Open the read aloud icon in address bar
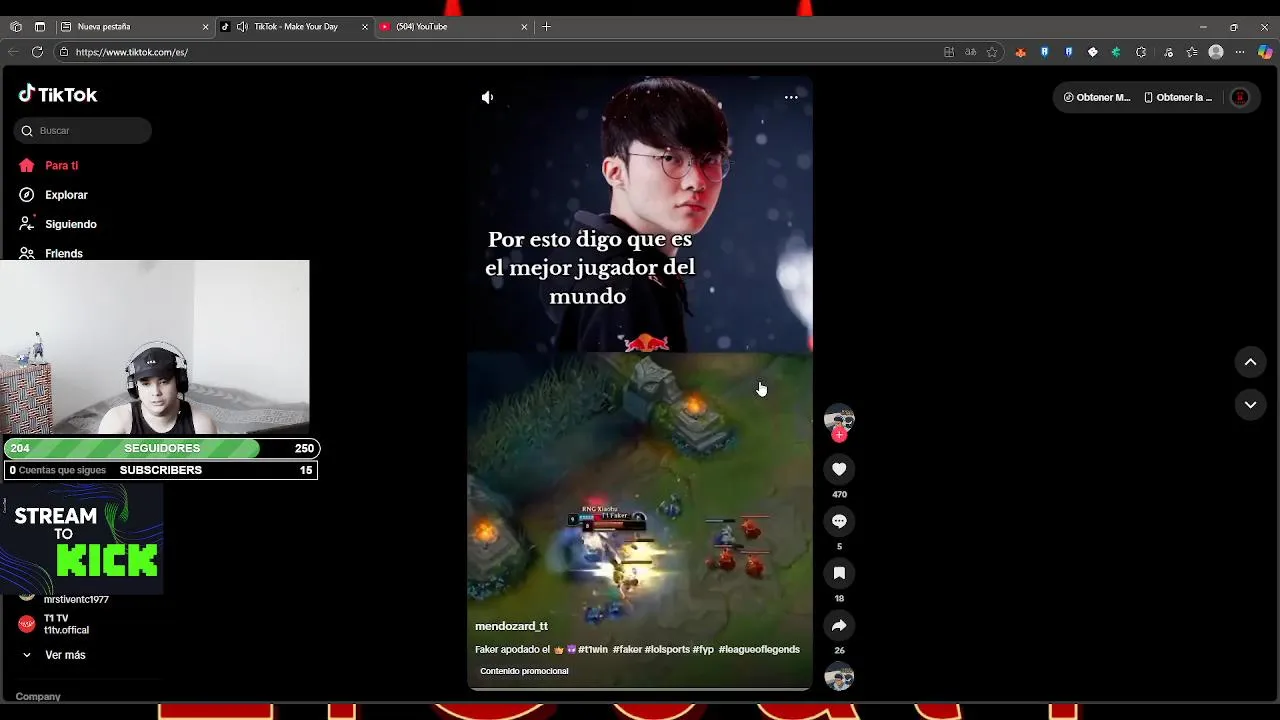The image size is (1280, 720). coord(970,52)
